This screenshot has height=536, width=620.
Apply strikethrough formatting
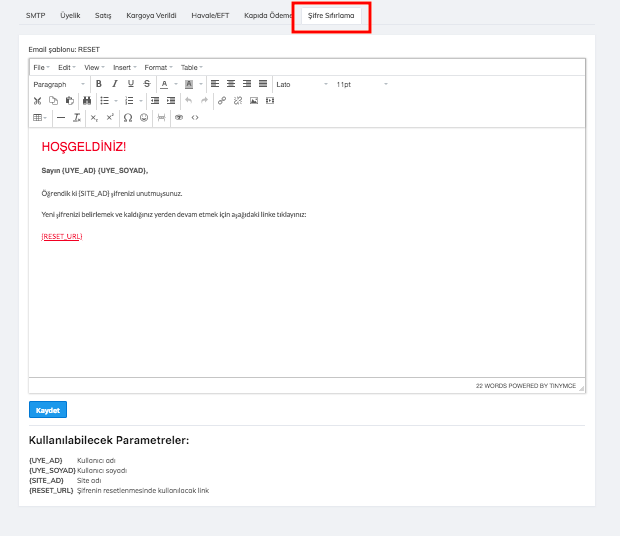pyautogui.click(x=147, y=84)
